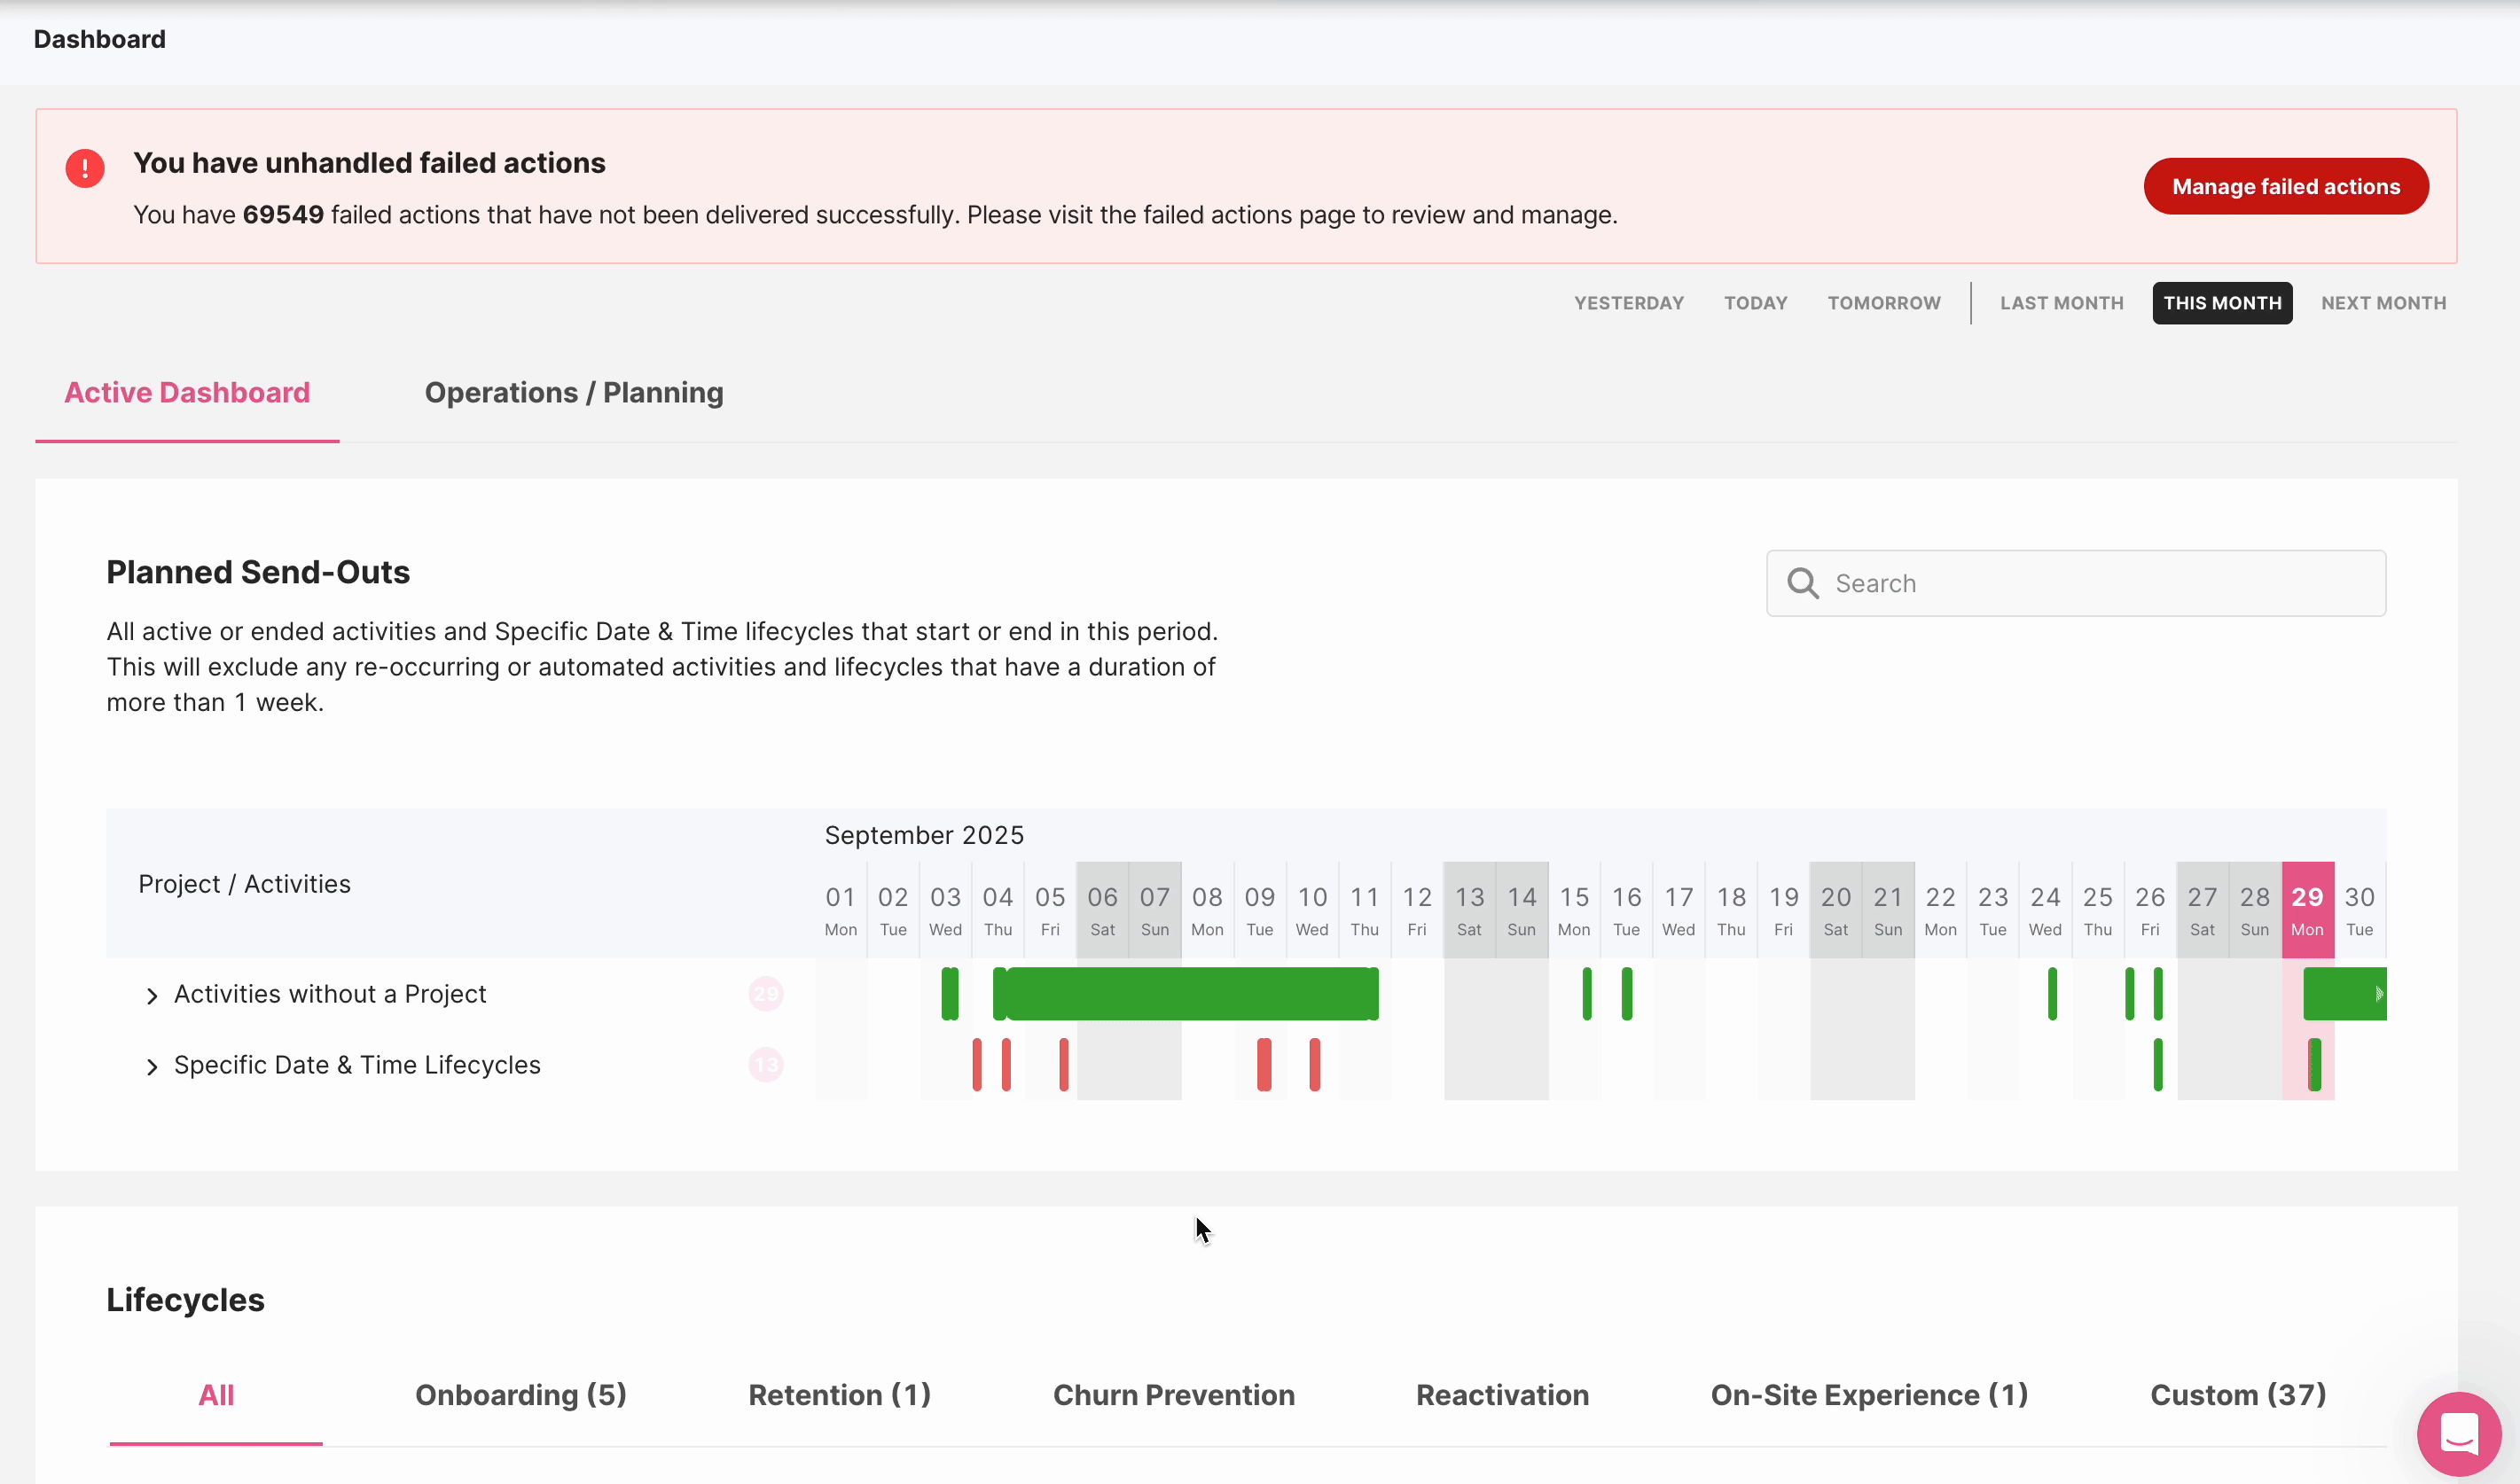This screenshot has height=1484, width=2520.
Task: Click red lifecycle marker on day 09
Action: [1264, 1065]
